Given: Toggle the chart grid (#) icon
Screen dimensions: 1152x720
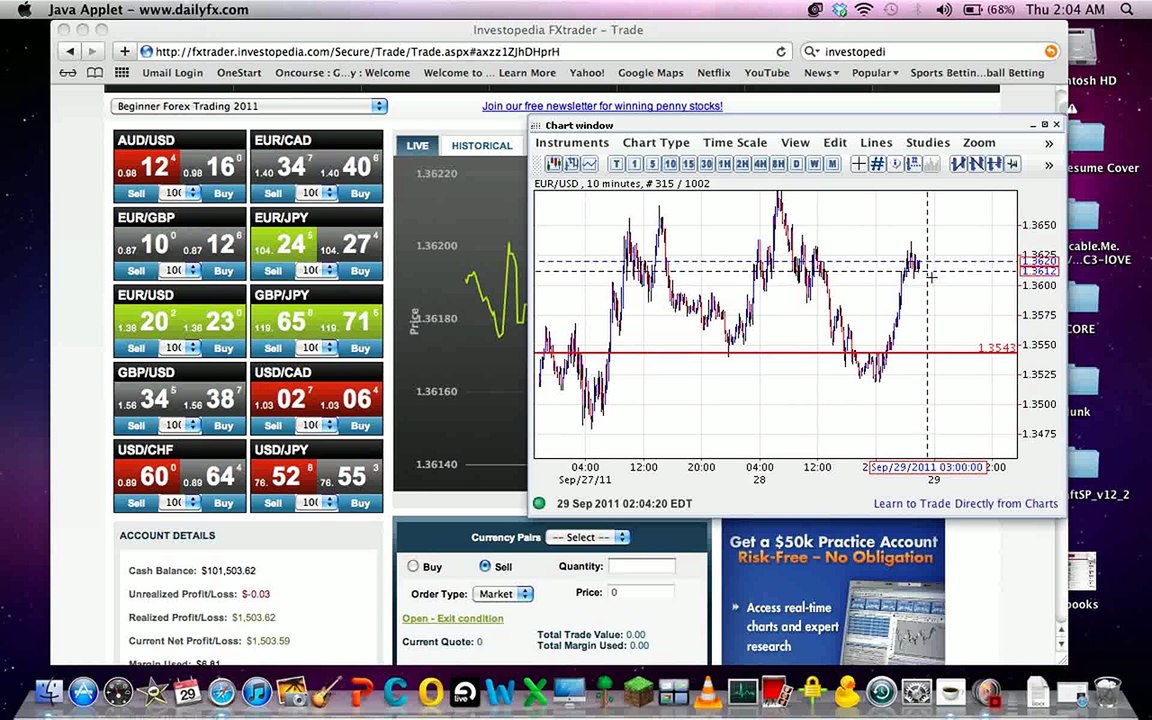Looking at the screenshot, I should pyautogui.click(x=877, y=164).
